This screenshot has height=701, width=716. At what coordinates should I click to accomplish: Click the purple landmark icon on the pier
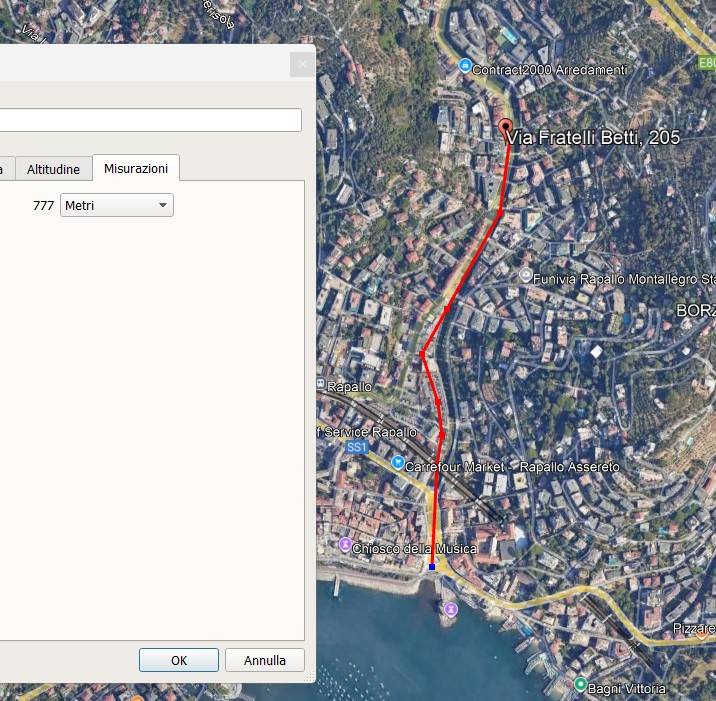451,609
